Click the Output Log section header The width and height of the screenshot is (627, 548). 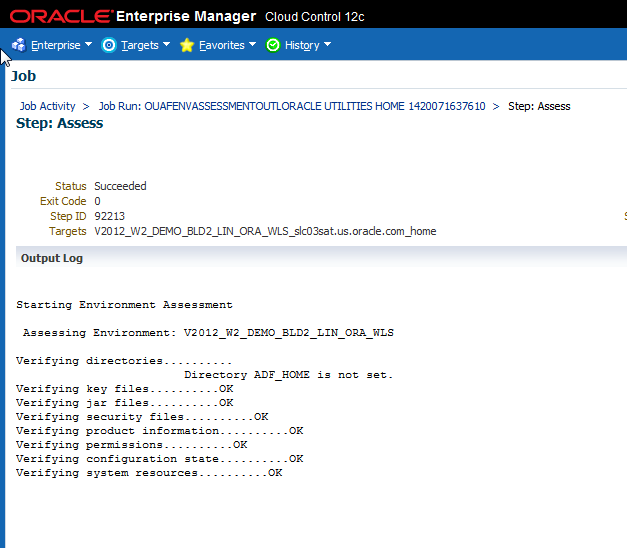[52, 258]
